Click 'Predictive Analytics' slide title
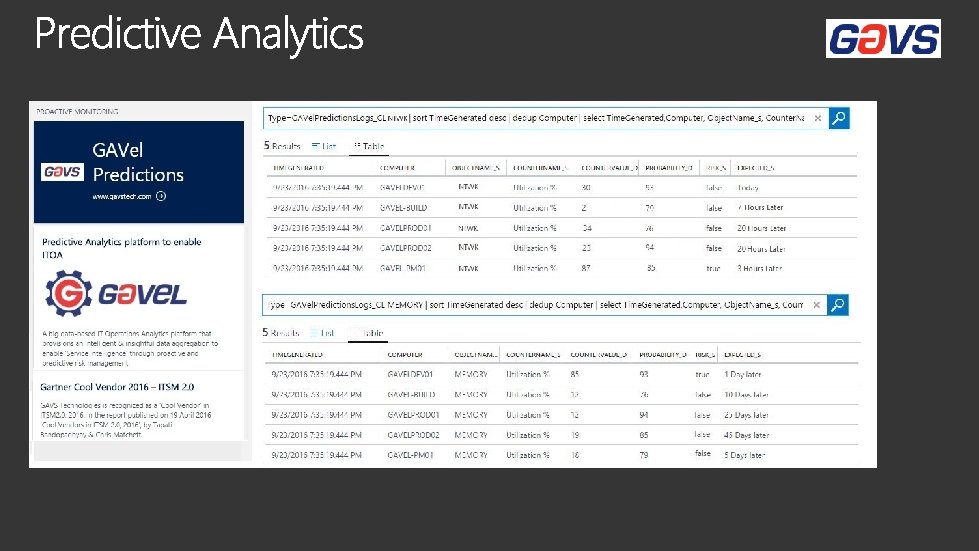This screenshot has height=551, width=979. tap(199, 34)
